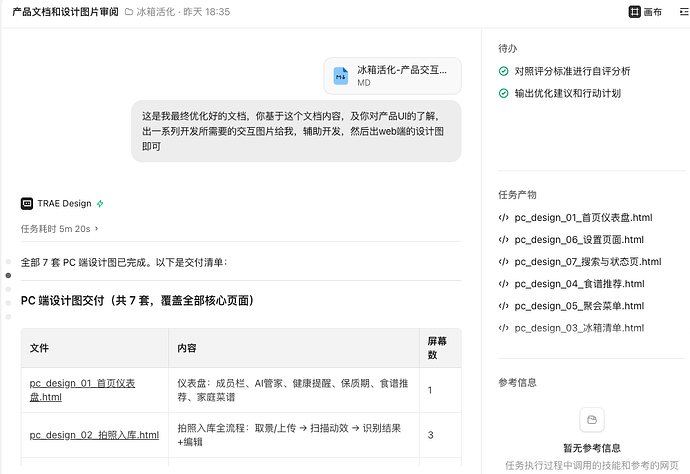Open the 画布 canvas icon
The image size is (690, 474).
[x=634, y=12]
